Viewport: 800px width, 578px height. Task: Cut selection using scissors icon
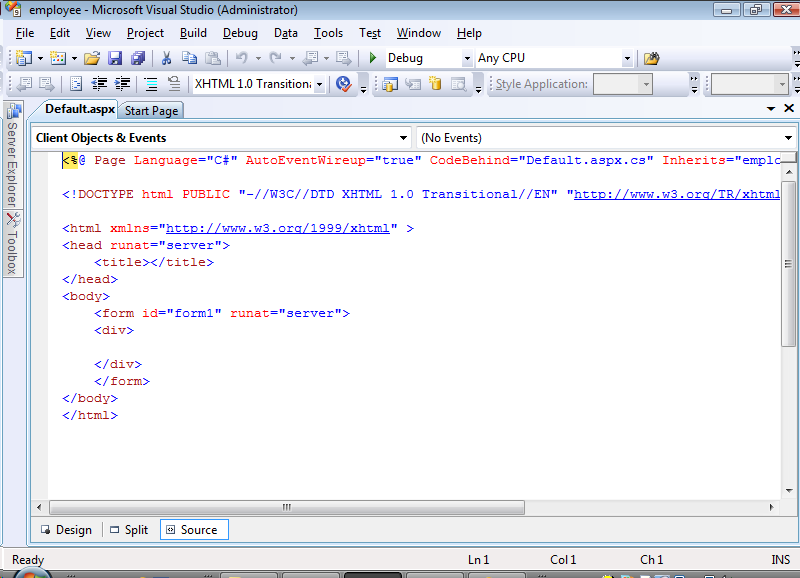coord(166,58)
